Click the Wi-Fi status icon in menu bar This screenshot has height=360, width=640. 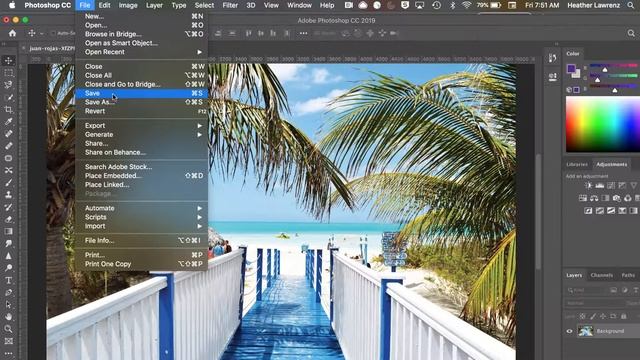[x=466, y=5]
